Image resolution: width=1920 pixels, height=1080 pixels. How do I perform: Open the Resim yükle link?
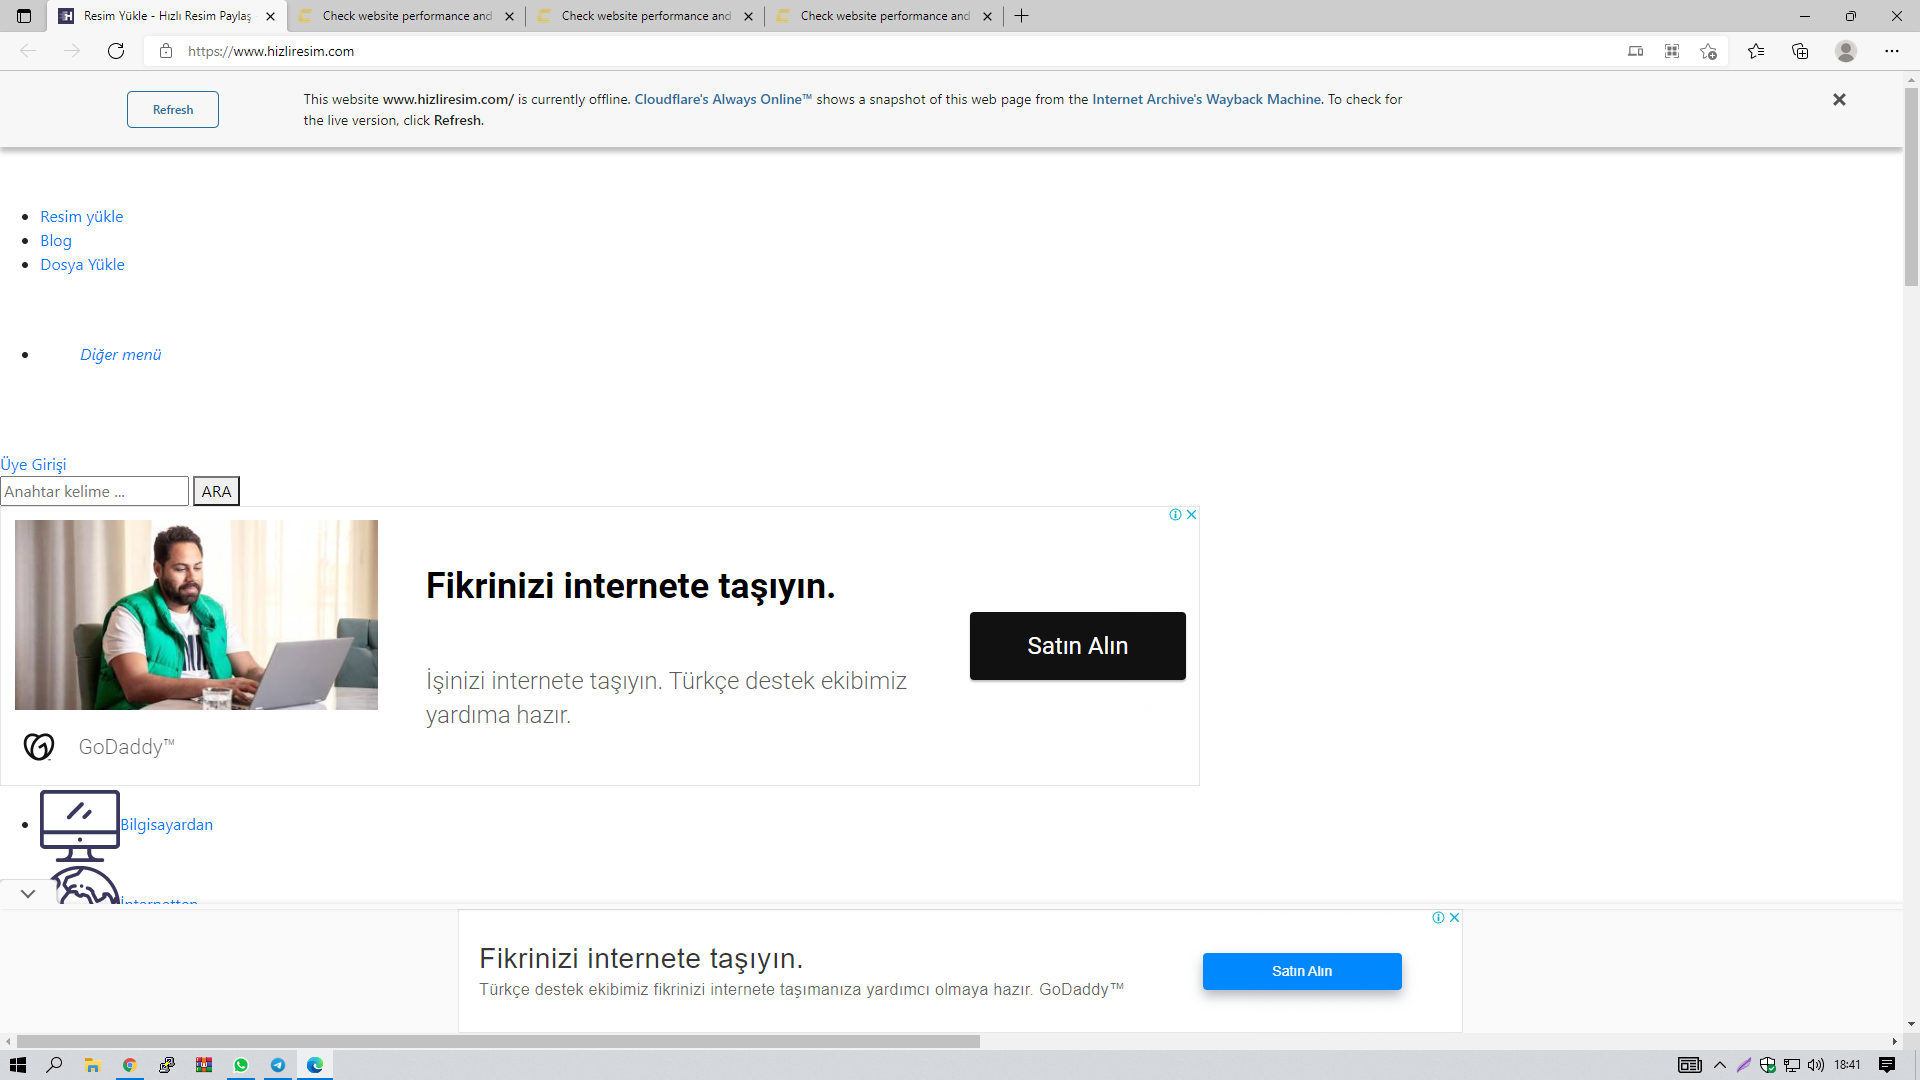(81, 217)
